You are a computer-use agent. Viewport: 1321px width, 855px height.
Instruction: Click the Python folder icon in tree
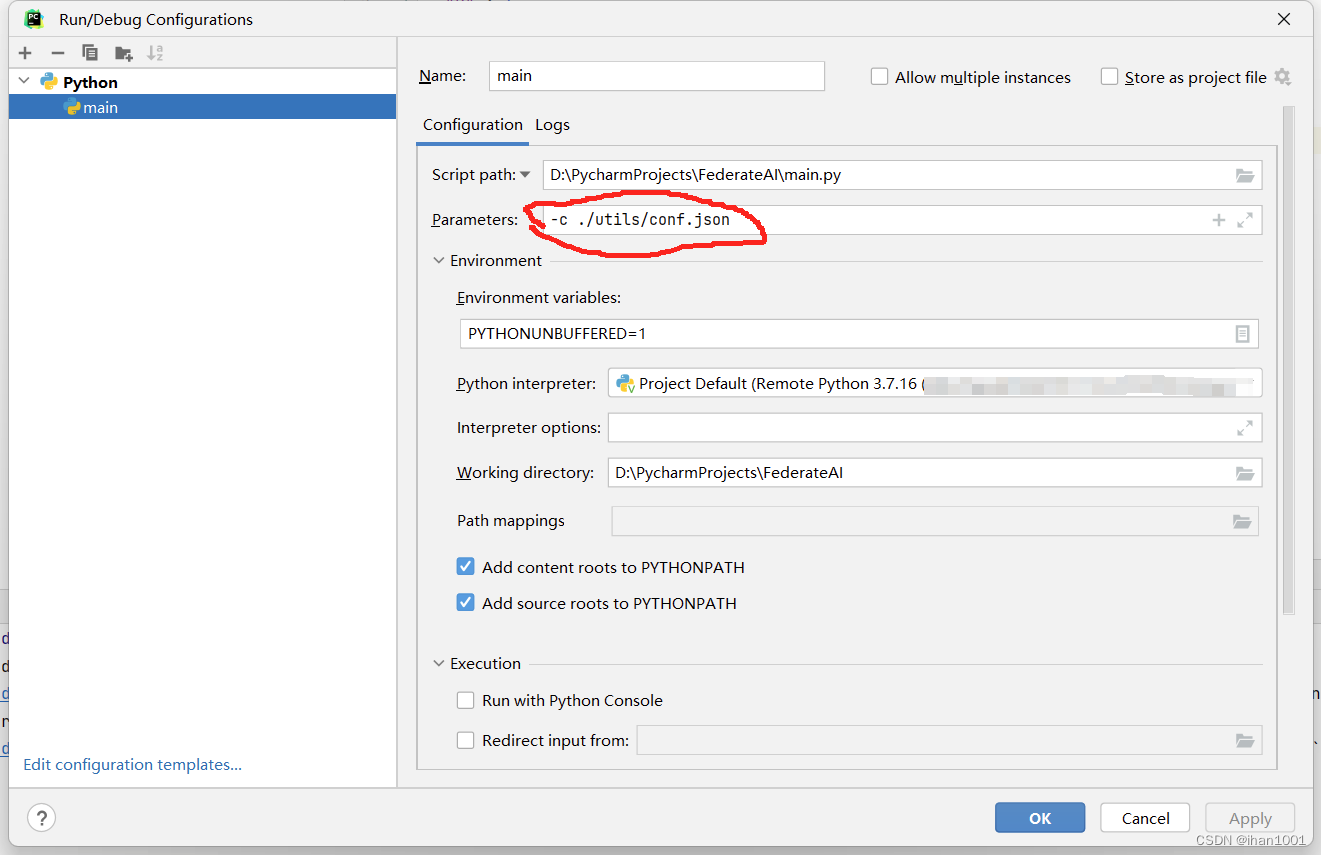pos(48,82)
